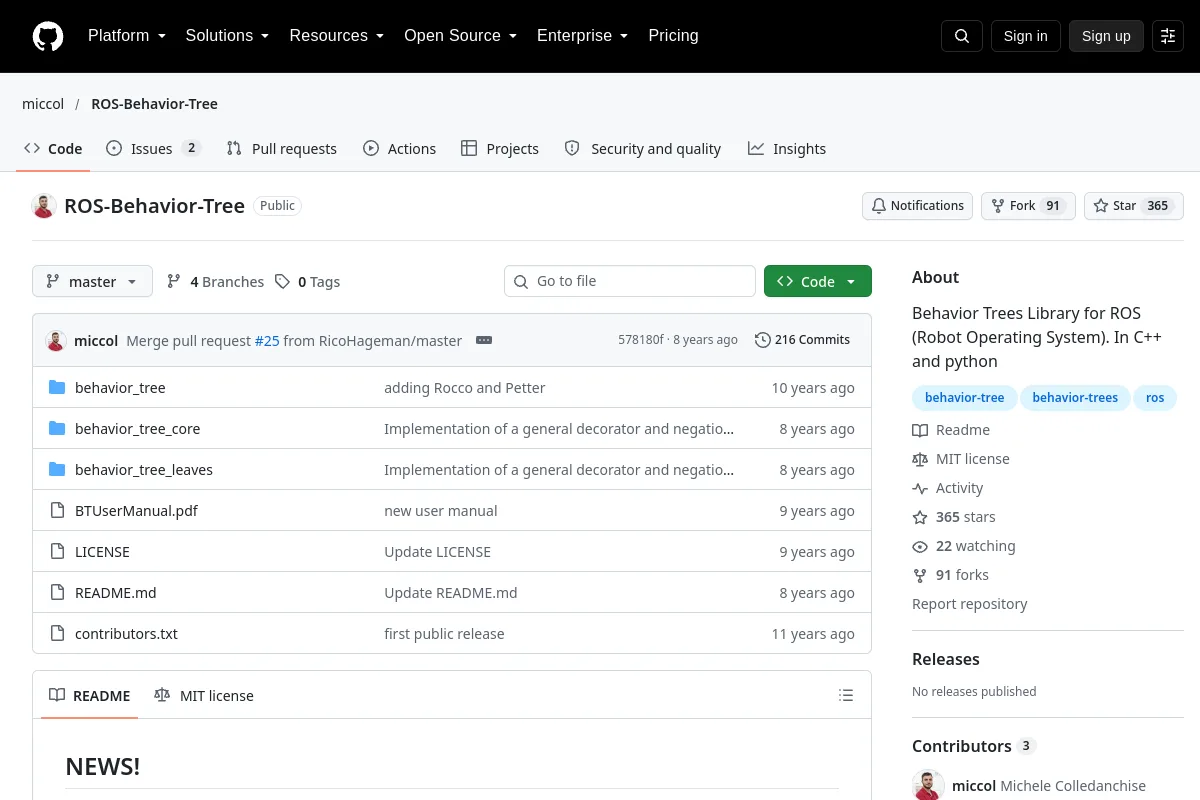
Task: Click the Notifications button
Action: point(917,206)
